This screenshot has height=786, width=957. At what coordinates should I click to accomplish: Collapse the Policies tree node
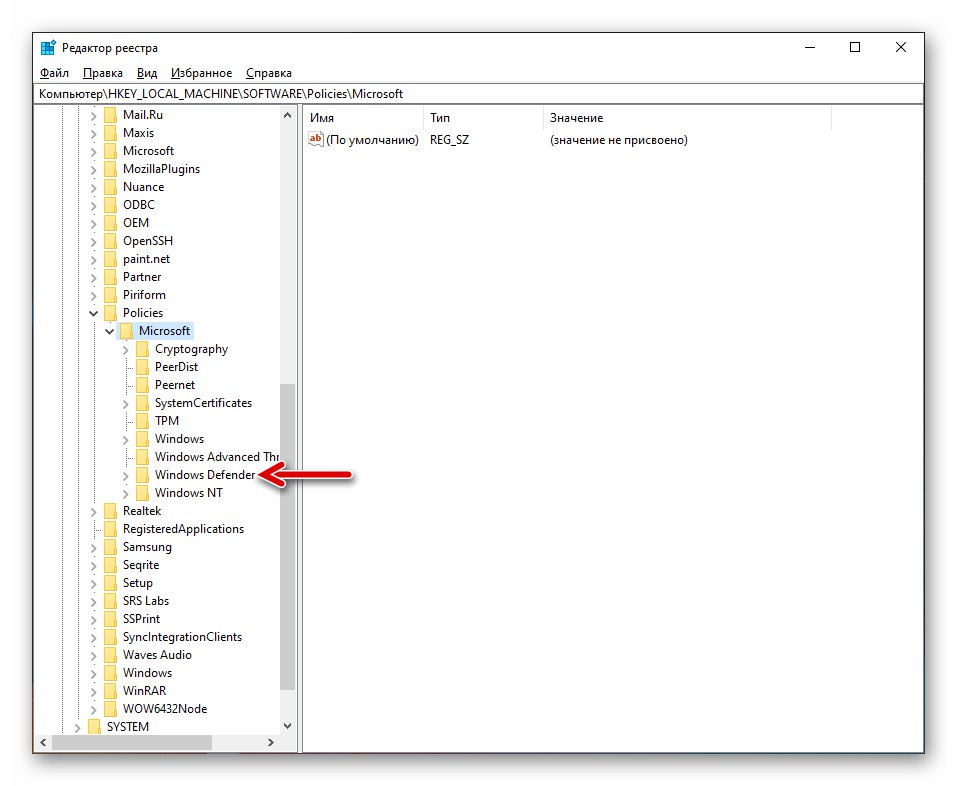[x=93, y=313]
